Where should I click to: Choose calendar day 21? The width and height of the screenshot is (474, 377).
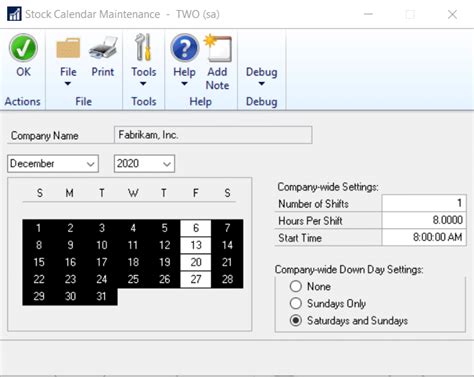227,262
